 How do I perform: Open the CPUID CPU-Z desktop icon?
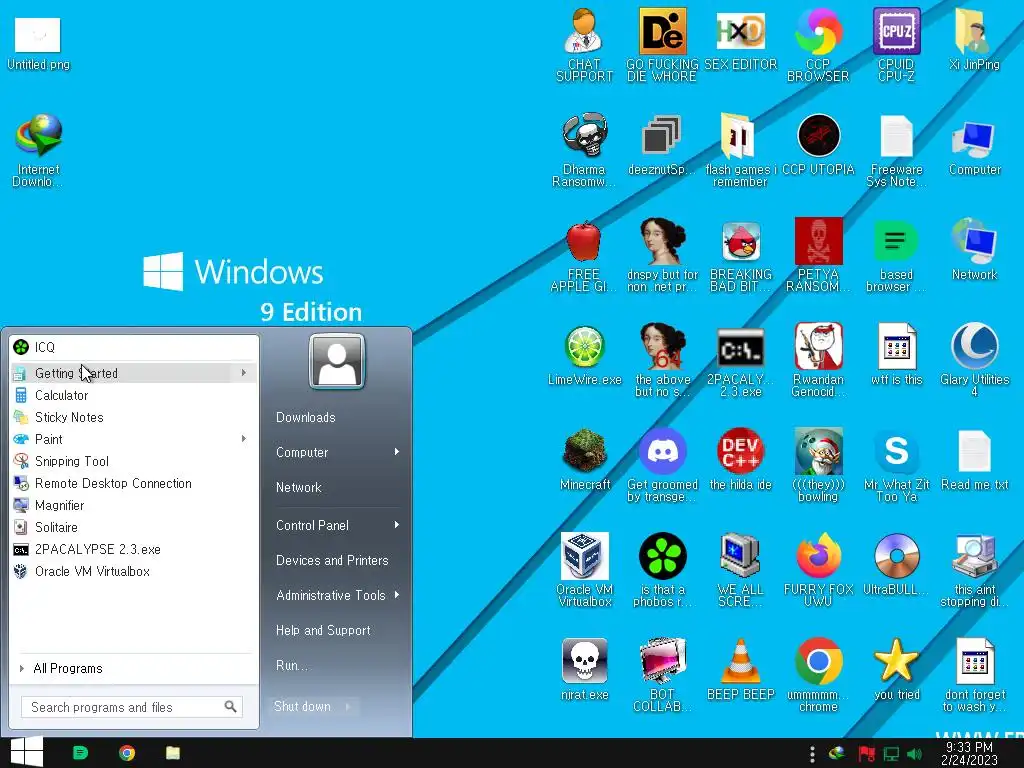pos(896,45)
